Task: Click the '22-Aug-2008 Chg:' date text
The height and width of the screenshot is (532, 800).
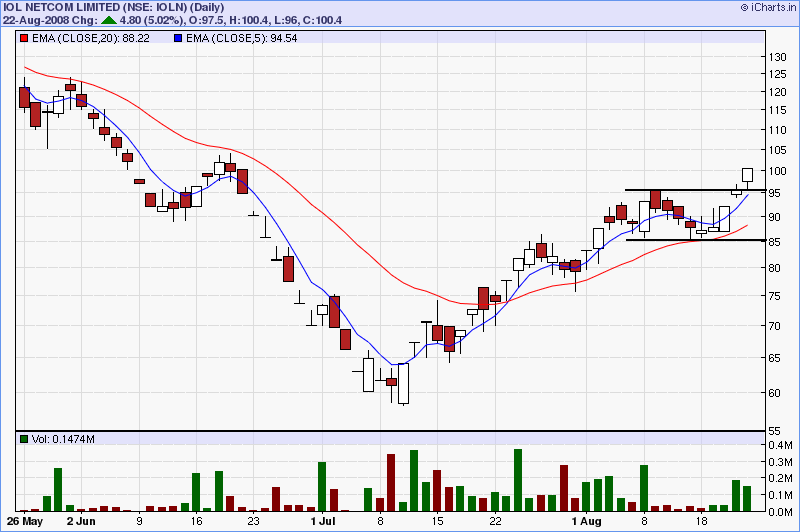Action: (50, 20)
